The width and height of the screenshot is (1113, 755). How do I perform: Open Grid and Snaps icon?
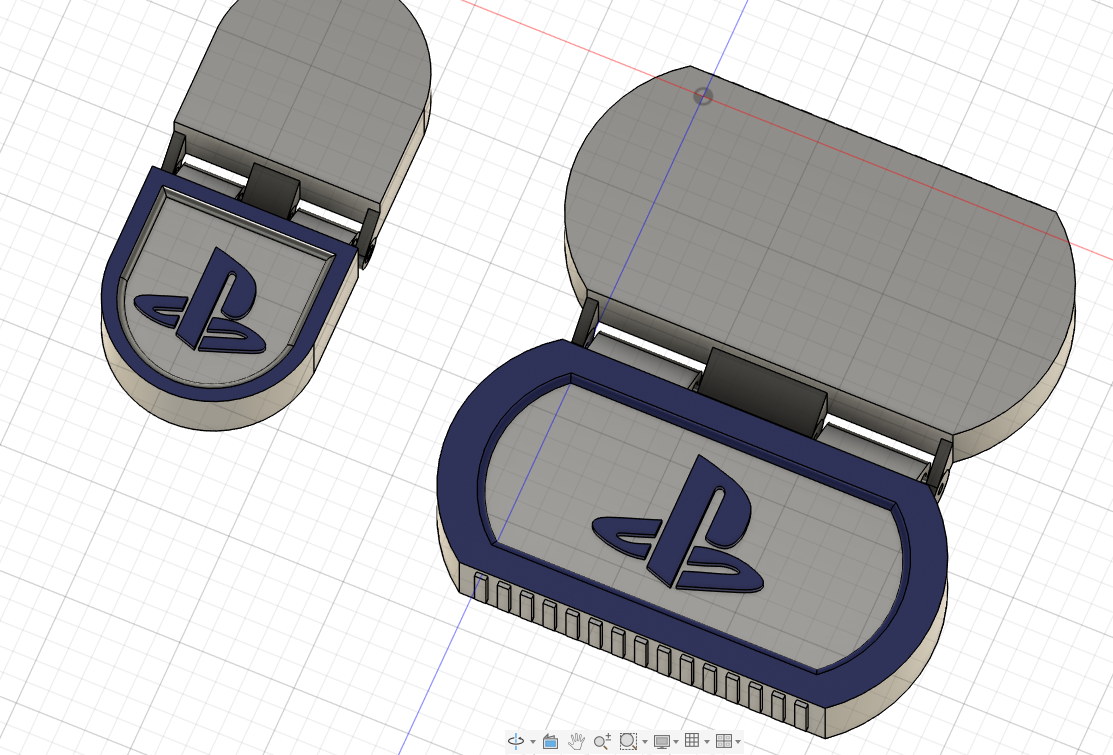click(x=692, y=742)
